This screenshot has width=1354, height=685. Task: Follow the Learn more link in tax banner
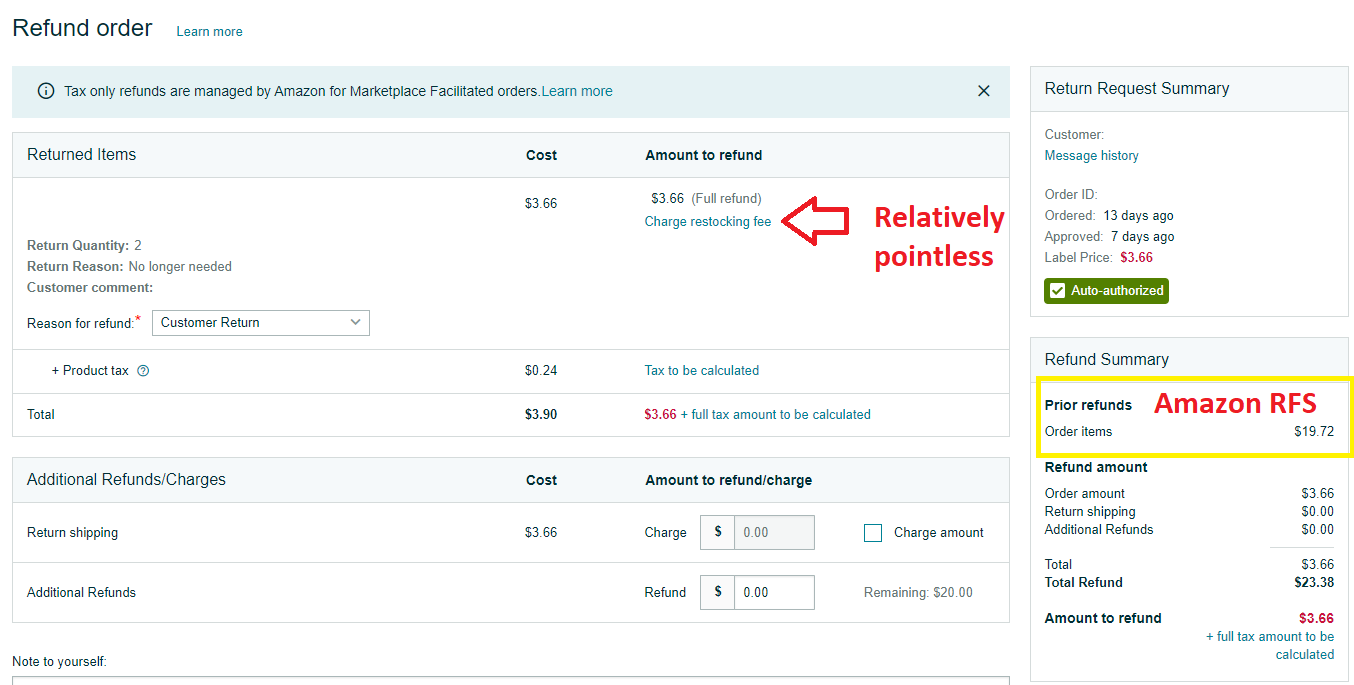point(577,91)
